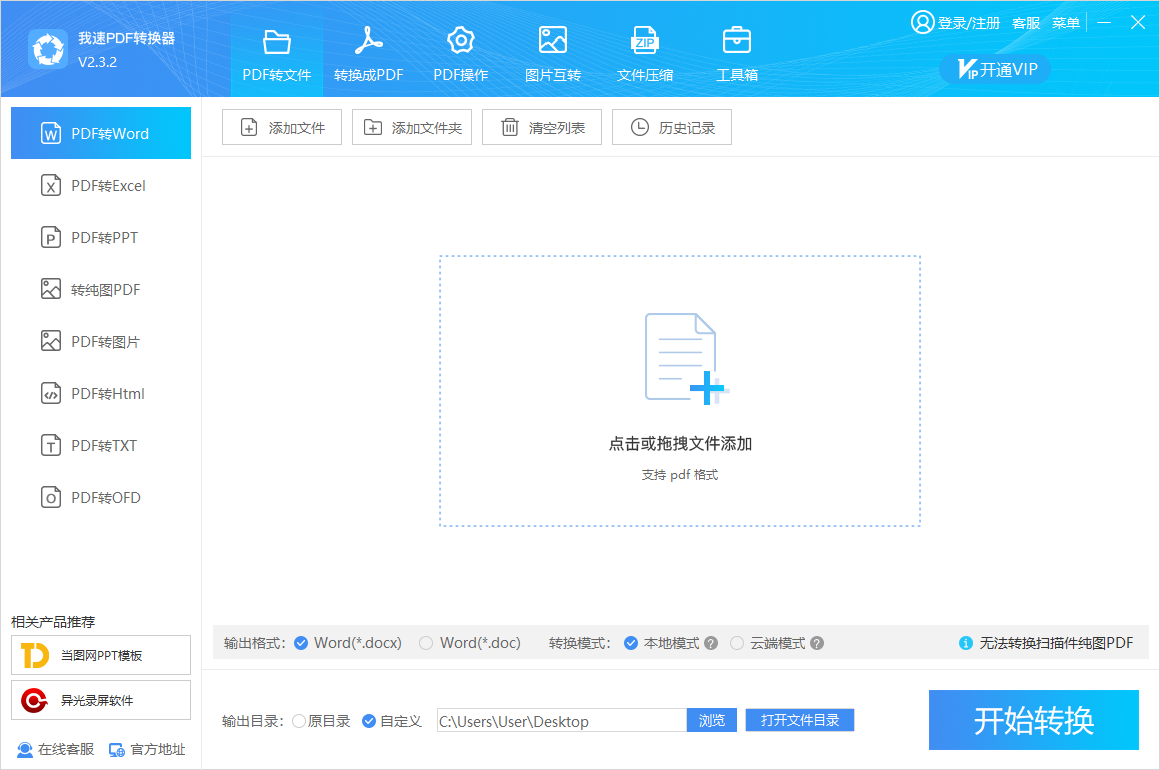The height and width of the screenshot is (770, 1160).
Task: Select PDF转Excel in the sidebar
Action: 101,186
